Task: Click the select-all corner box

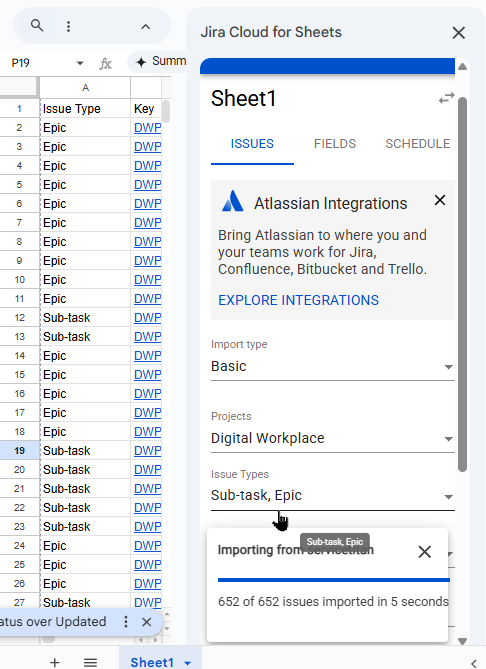Action: tap(19, 87)
